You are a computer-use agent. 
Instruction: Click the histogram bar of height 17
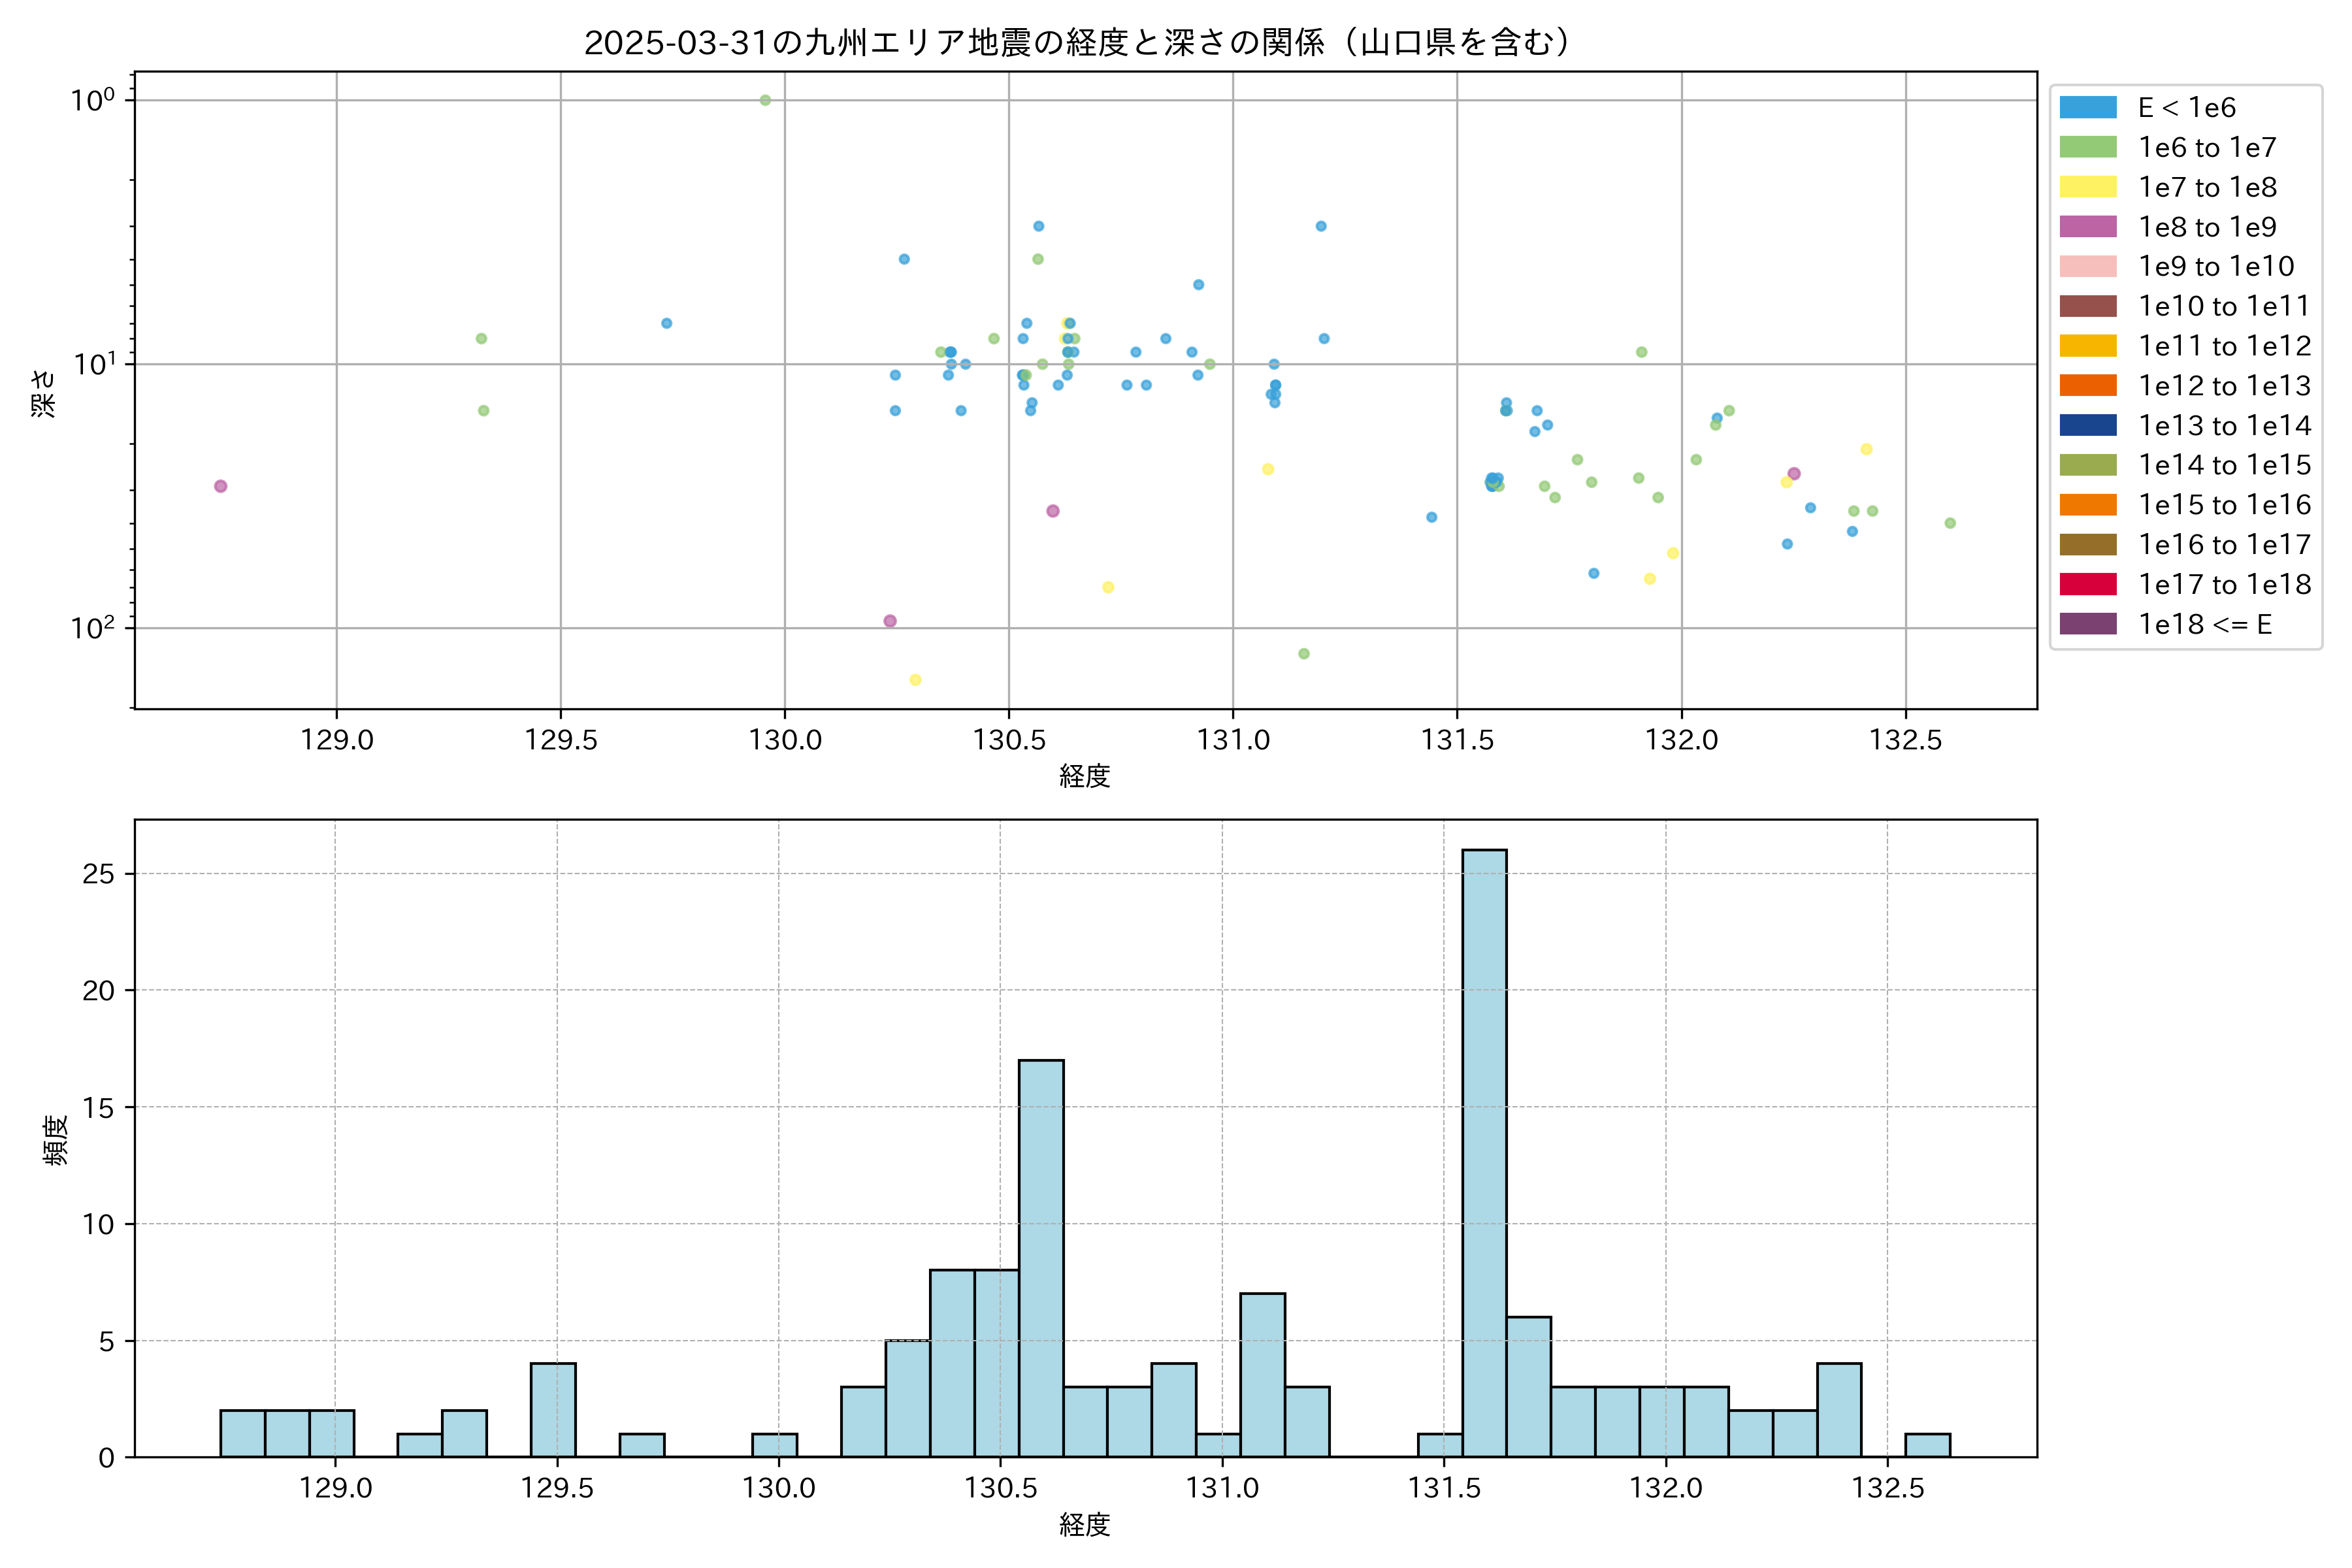1041,1258
